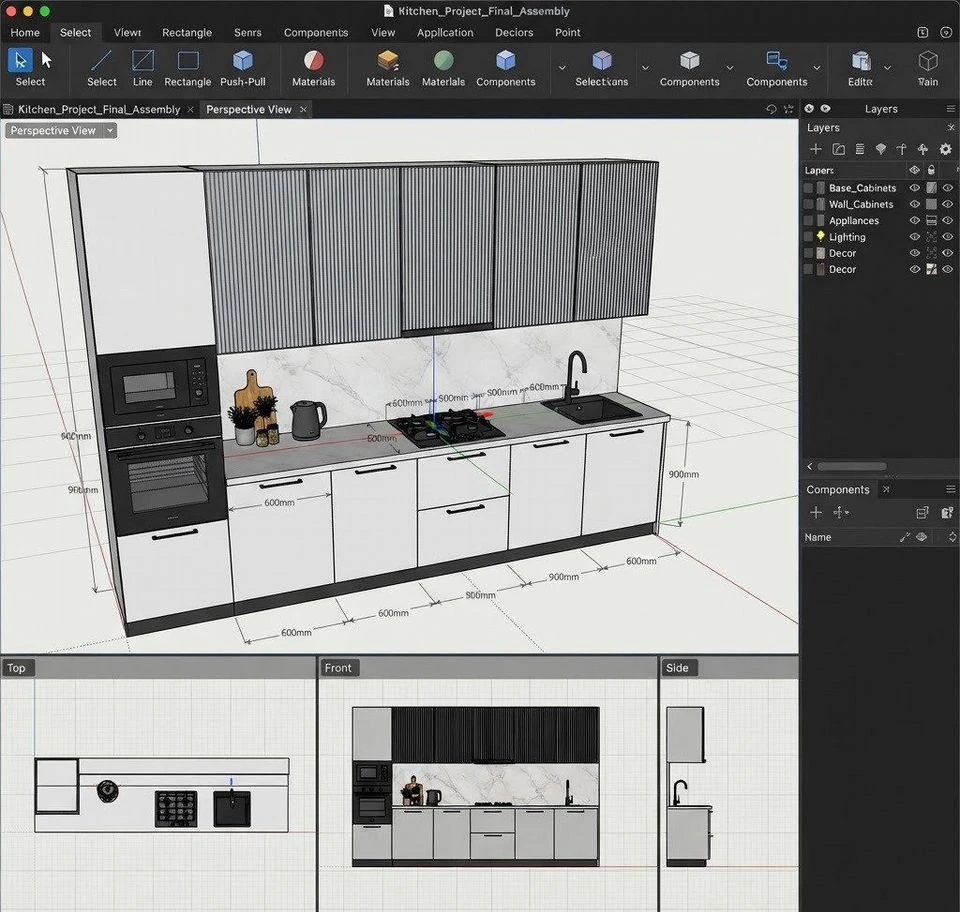960x912 pixels.
Task: Open the Home menu
Action: [x=25, y=32]
